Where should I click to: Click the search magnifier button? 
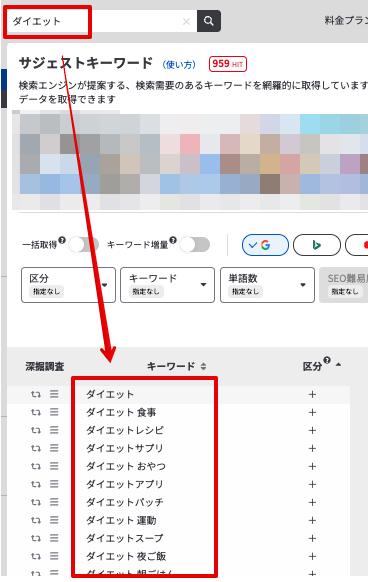[209, 21]
